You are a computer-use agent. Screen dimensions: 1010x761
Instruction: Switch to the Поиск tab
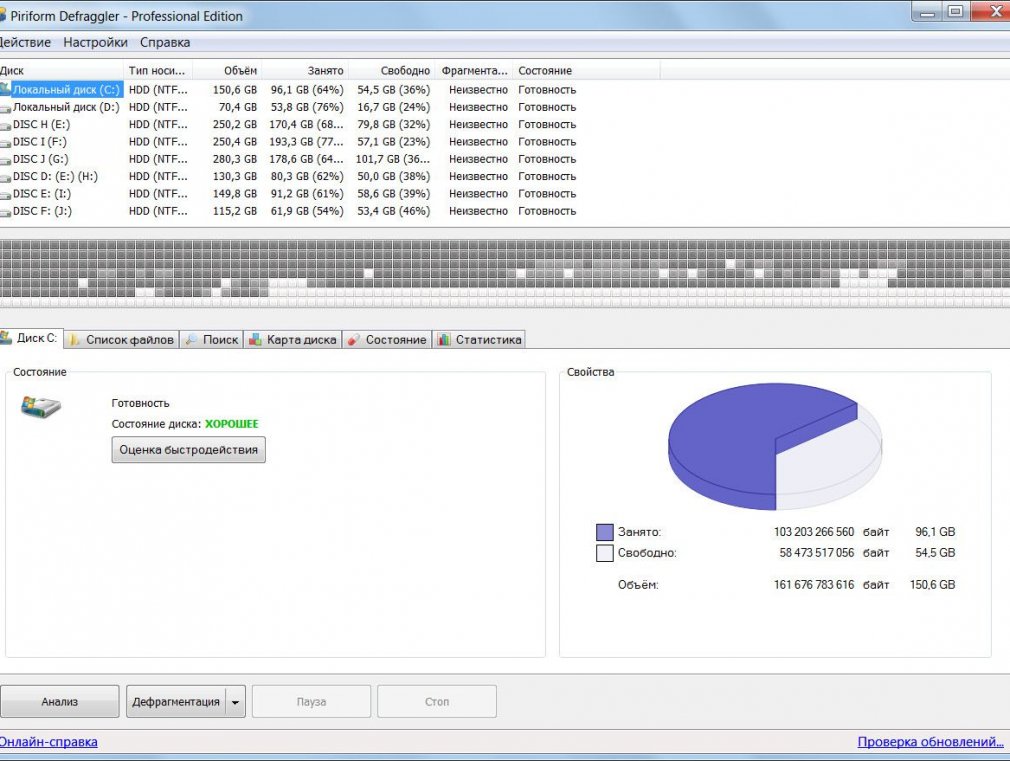coord(211,340)
